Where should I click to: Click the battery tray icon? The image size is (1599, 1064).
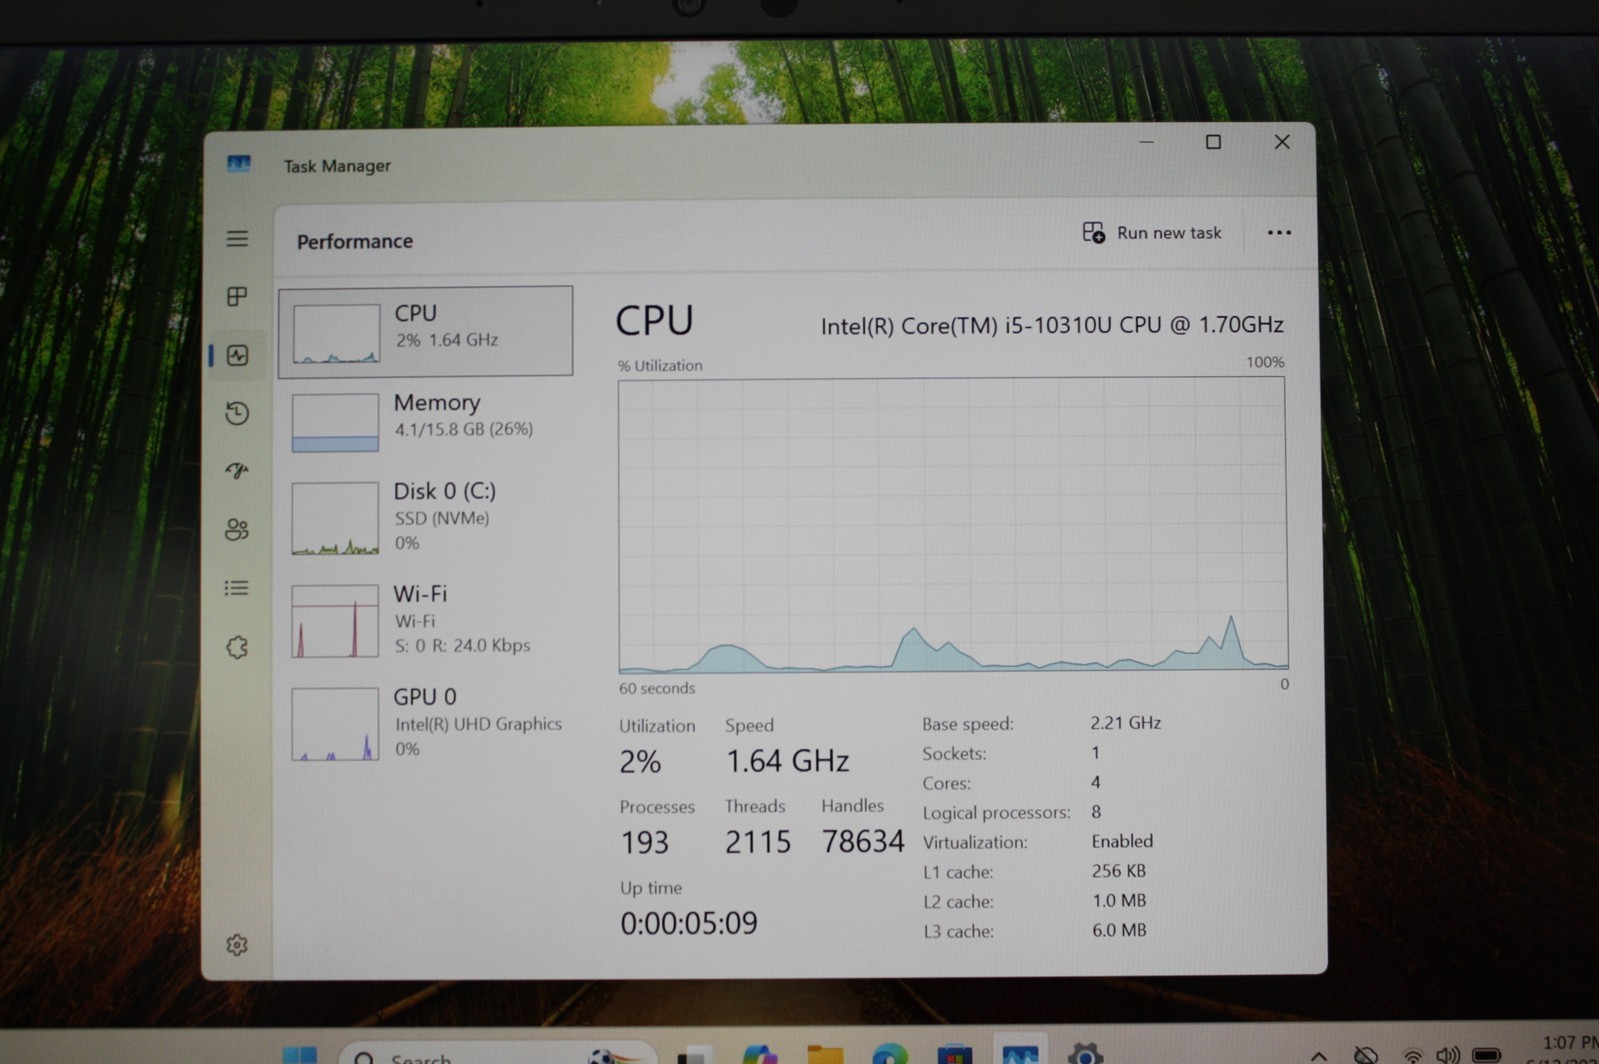pos(1487,1055)
